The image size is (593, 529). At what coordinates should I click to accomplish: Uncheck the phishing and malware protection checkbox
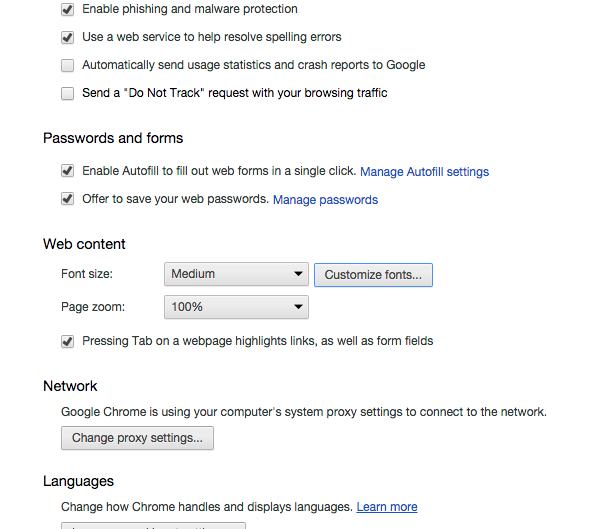[67, 9]
